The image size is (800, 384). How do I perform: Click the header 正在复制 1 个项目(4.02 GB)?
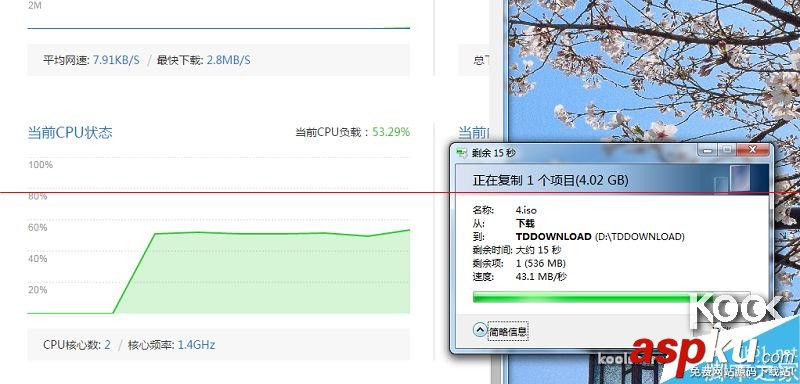pyautogui.click(x=551, y=180)
